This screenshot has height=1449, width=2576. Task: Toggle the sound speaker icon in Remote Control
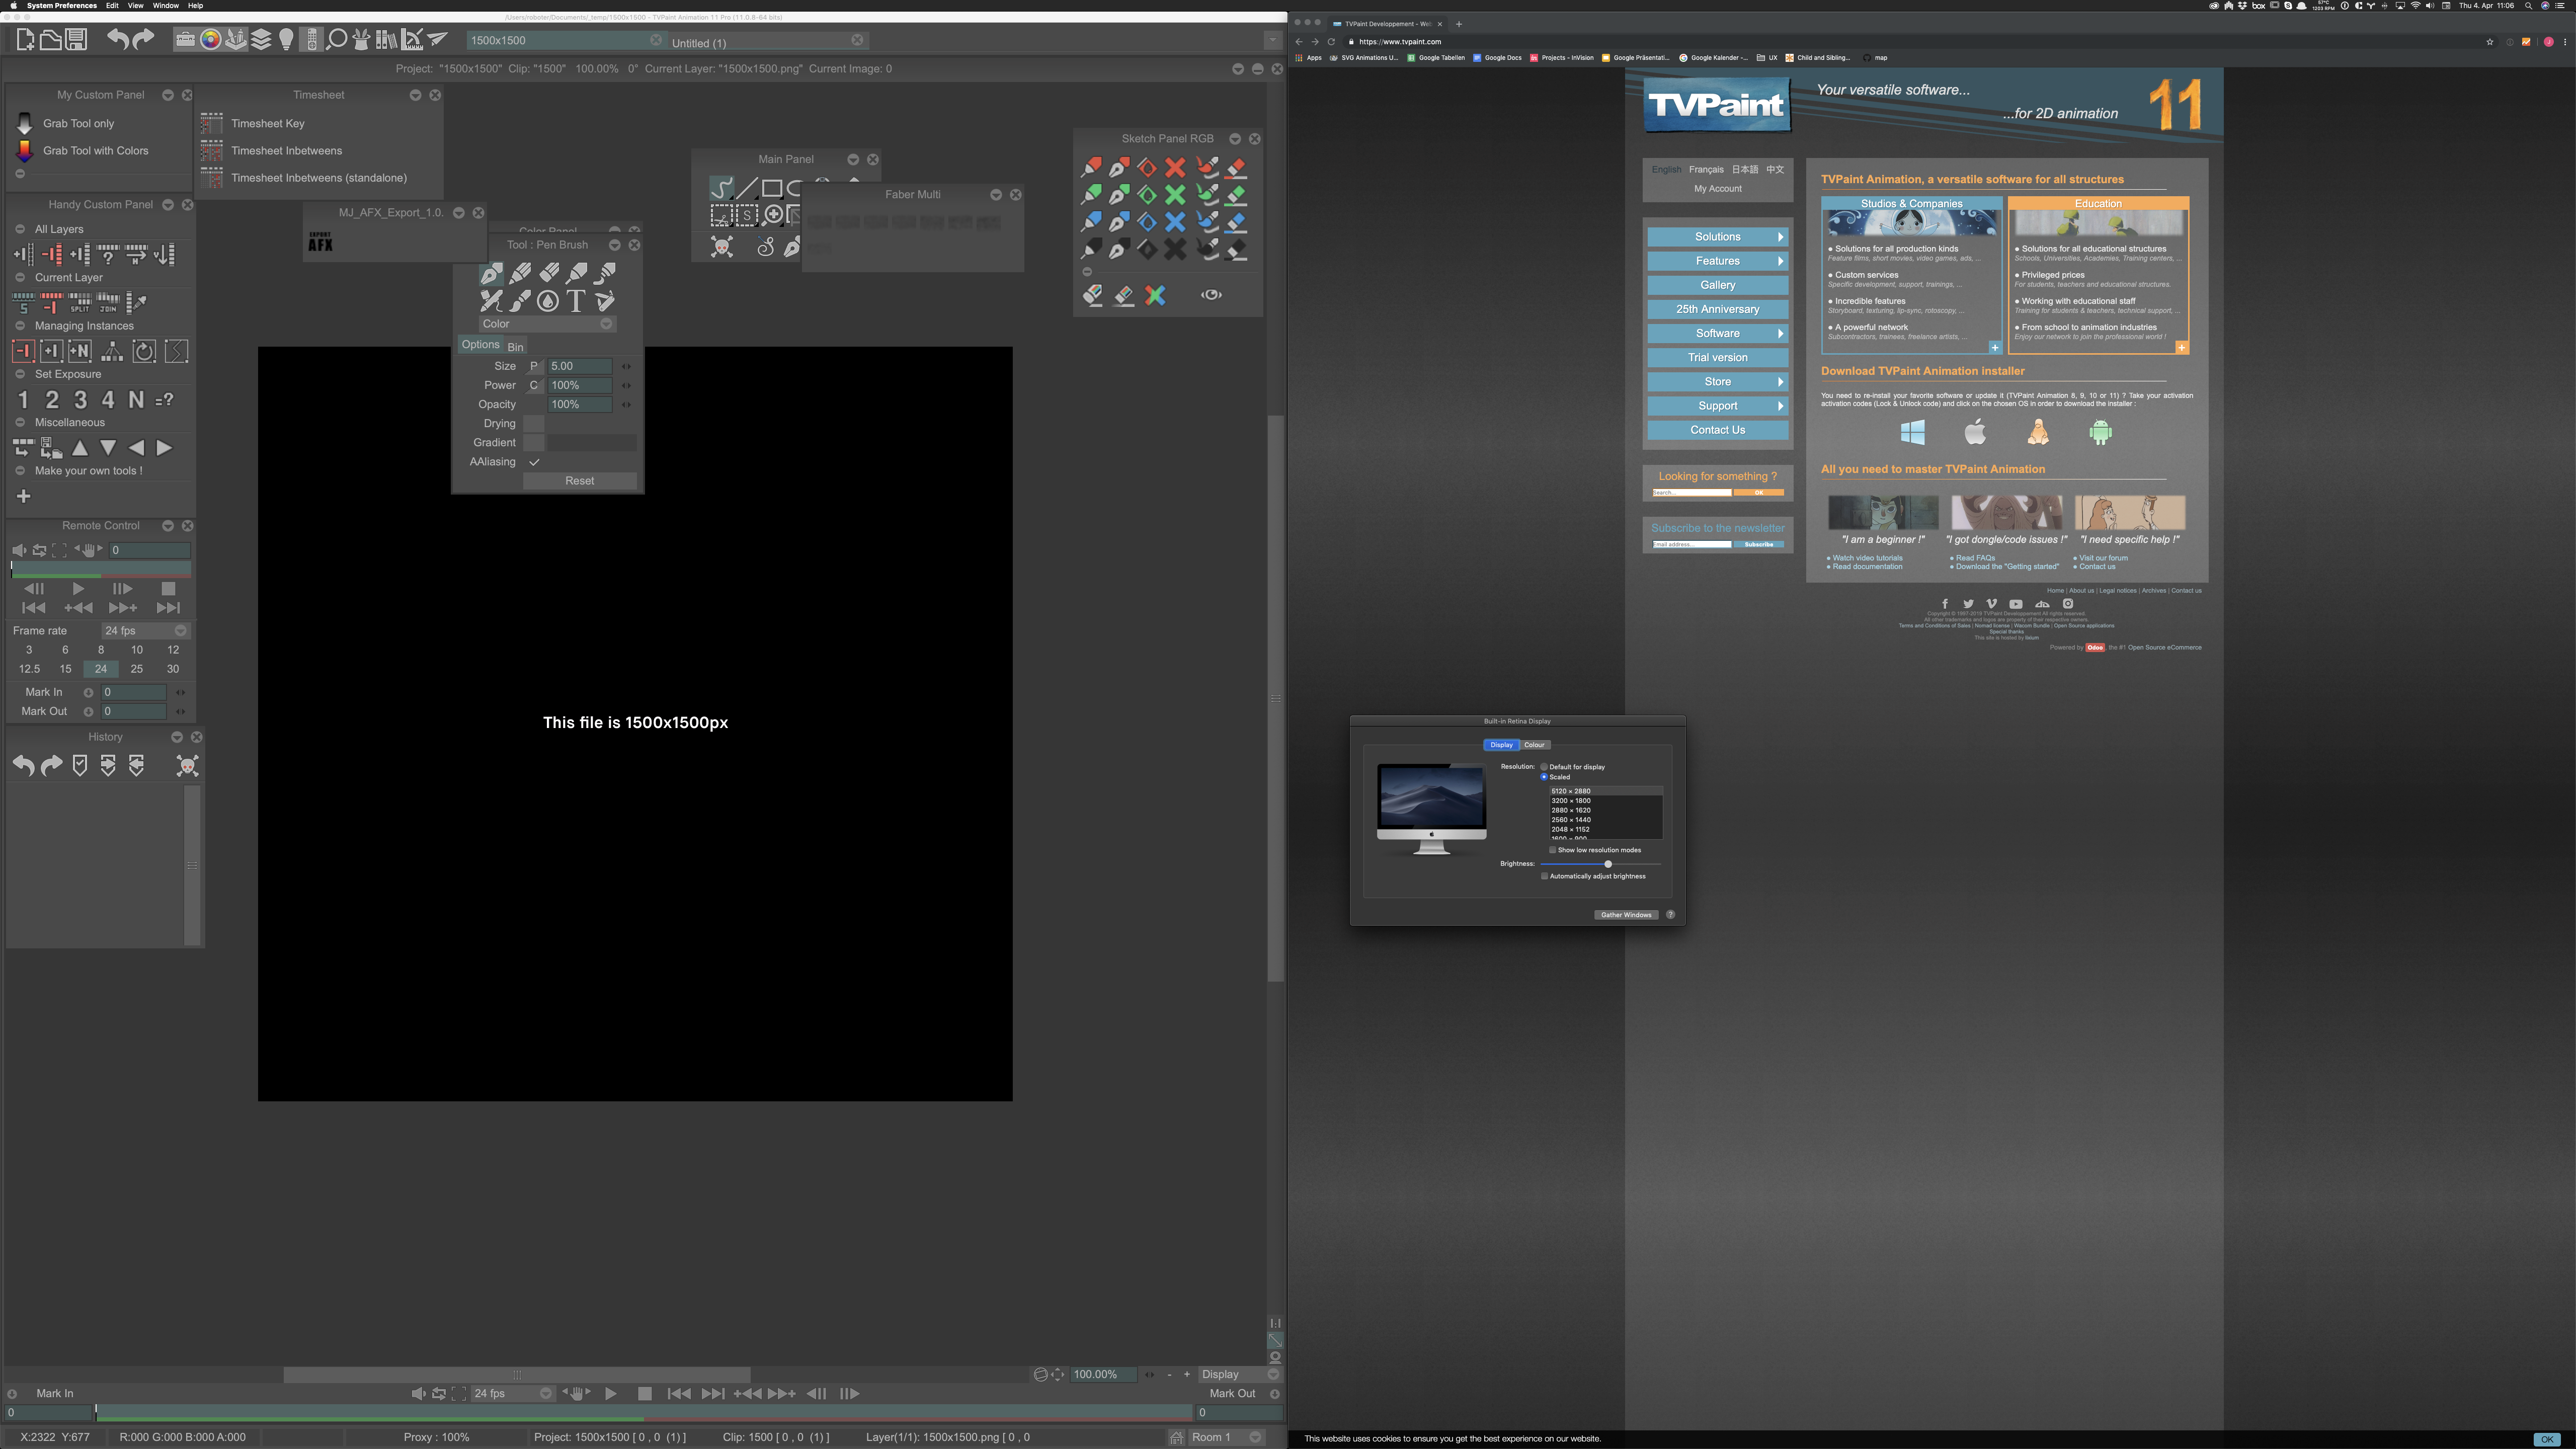click(19, 550)
